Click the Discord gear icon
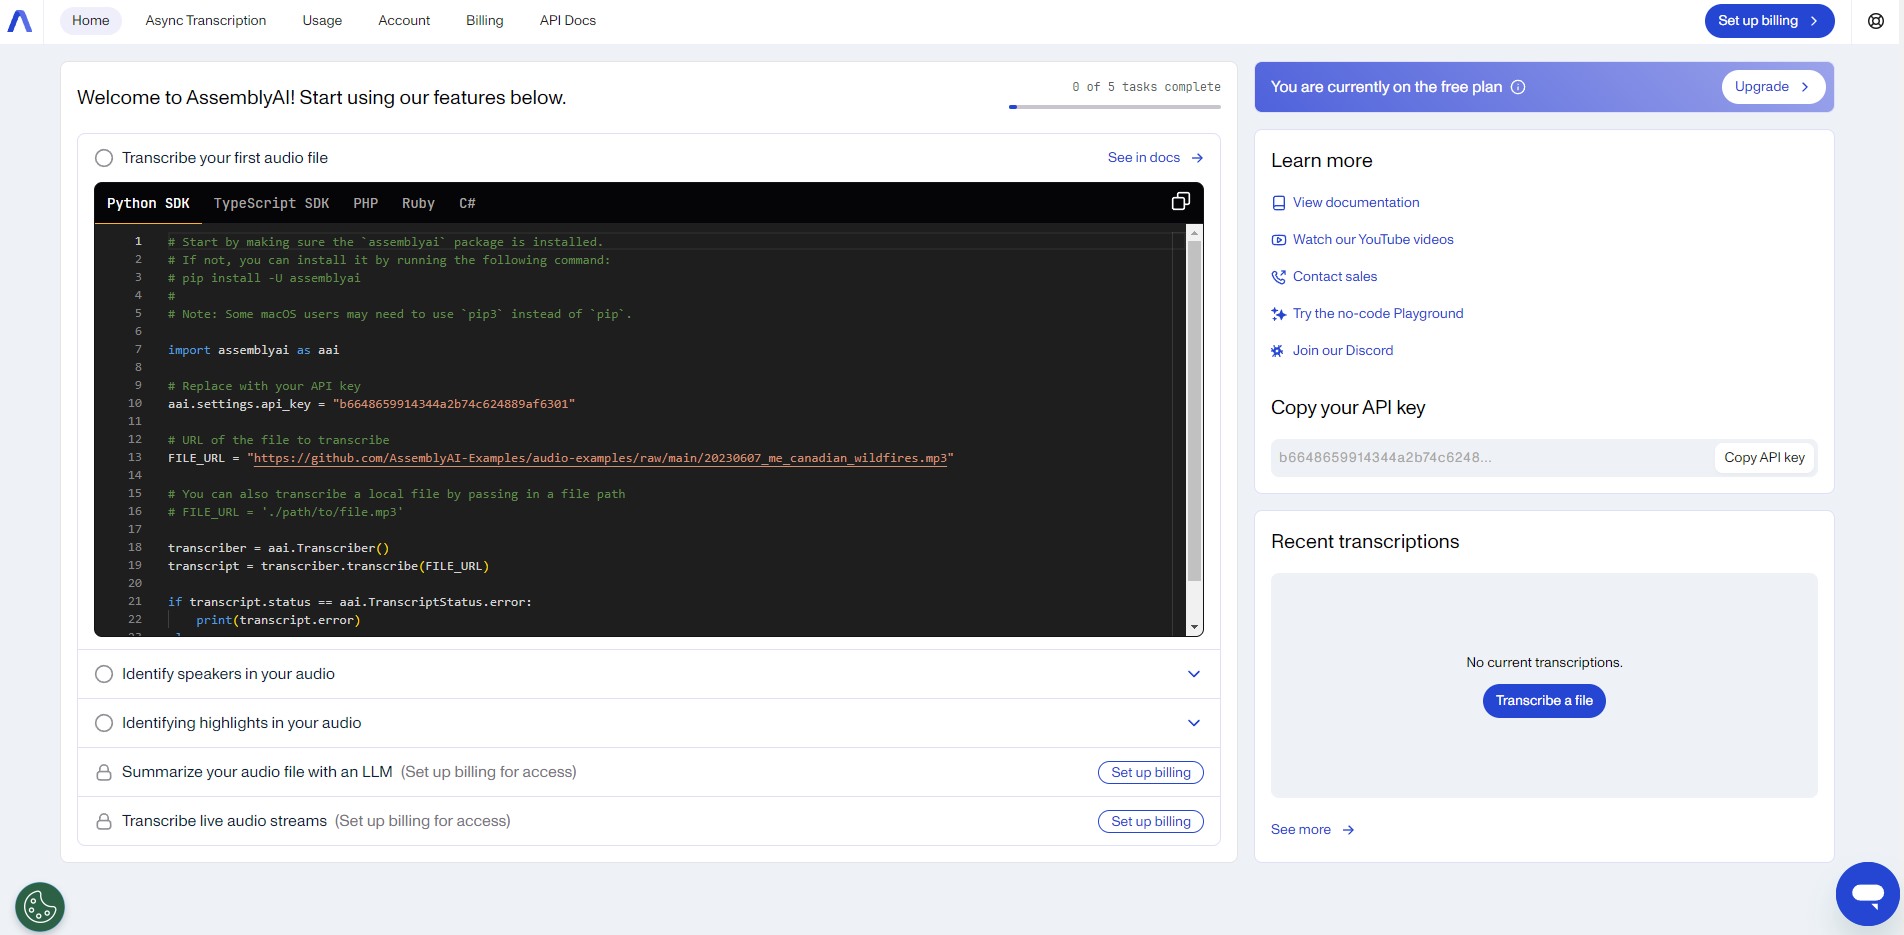Viewport: 1904px width, 935px height. 1278,351
